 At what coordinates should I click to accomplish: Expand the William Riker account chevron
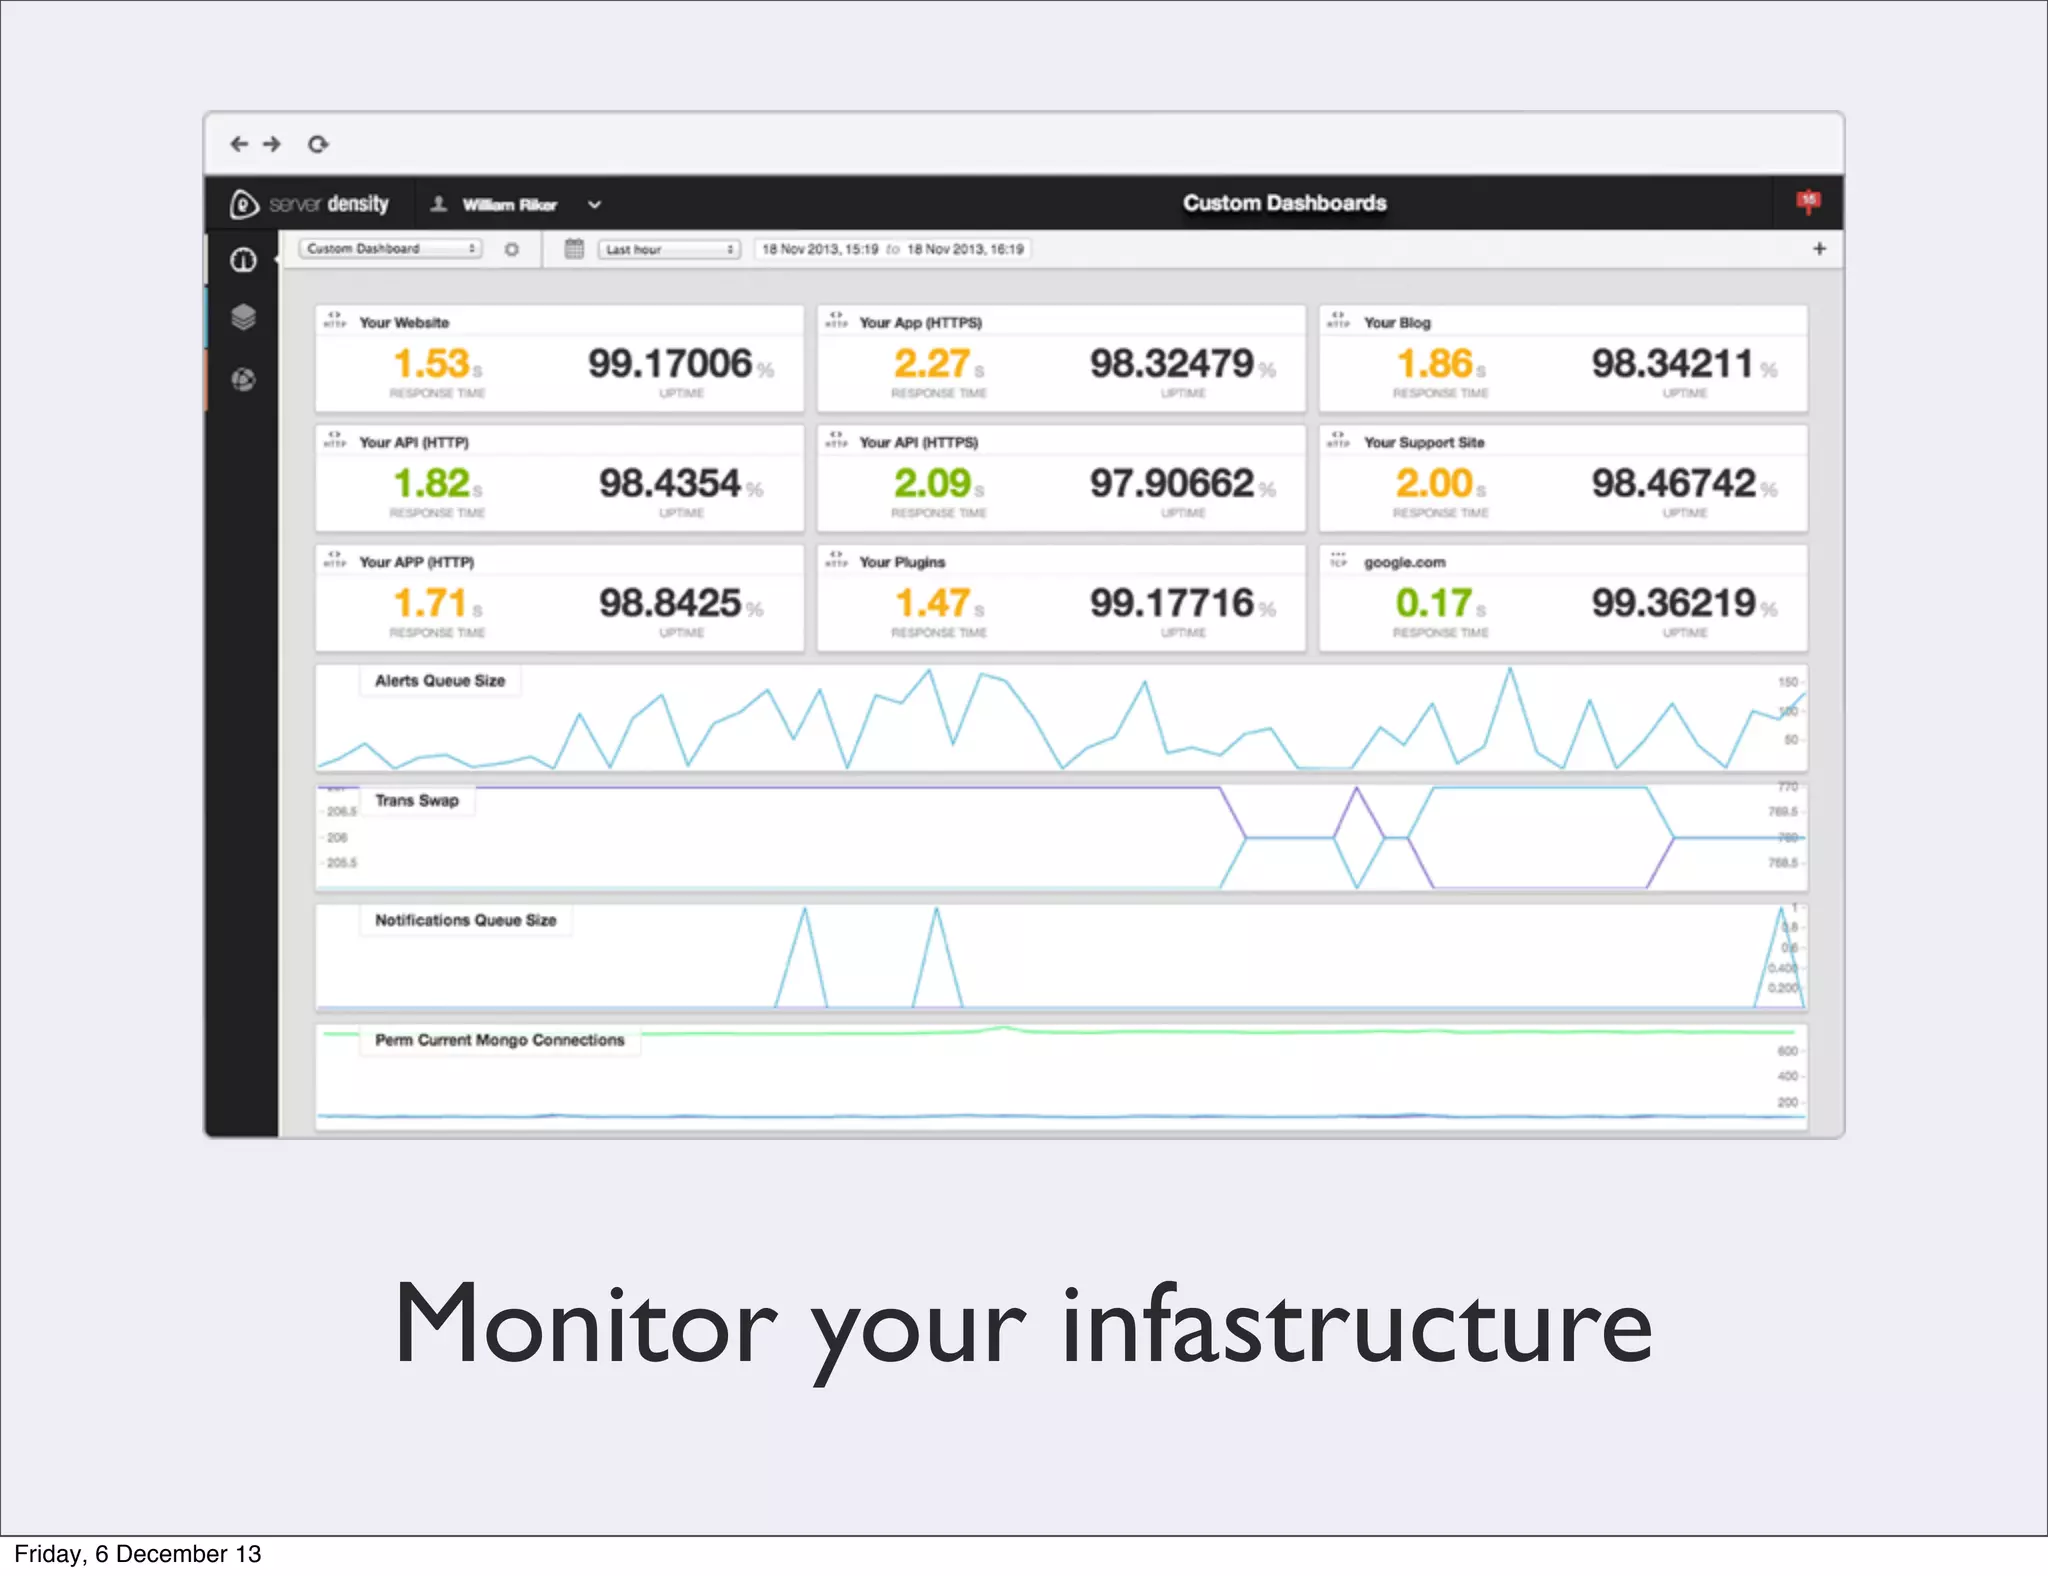point(594,205)
